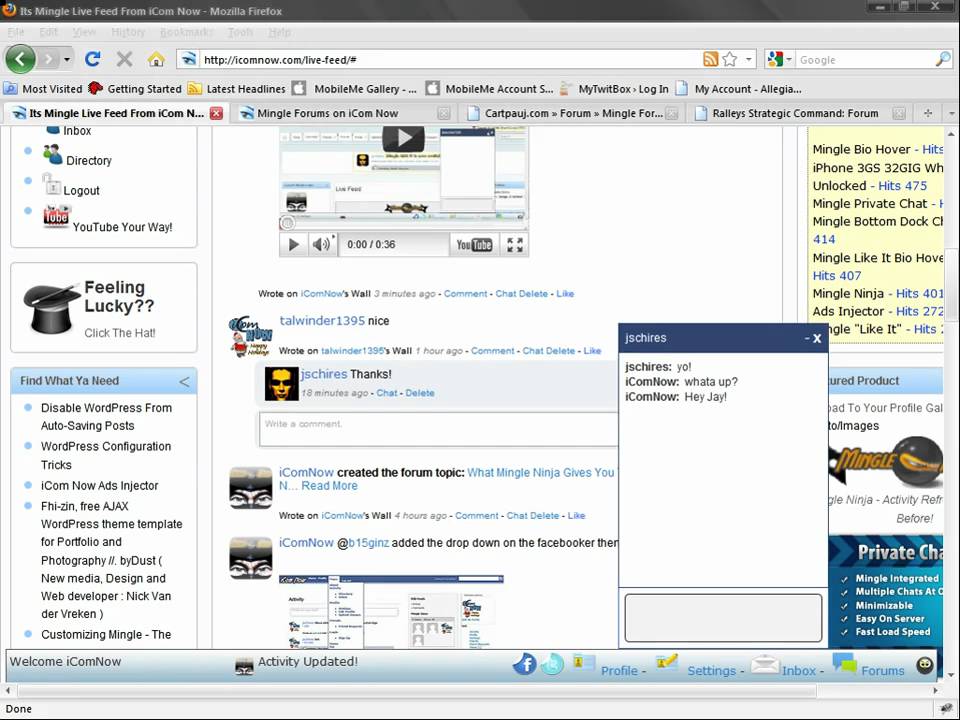Reload the page with Firefox refresh icon
Screen dimensions: 960x720
tap(93, 59)
